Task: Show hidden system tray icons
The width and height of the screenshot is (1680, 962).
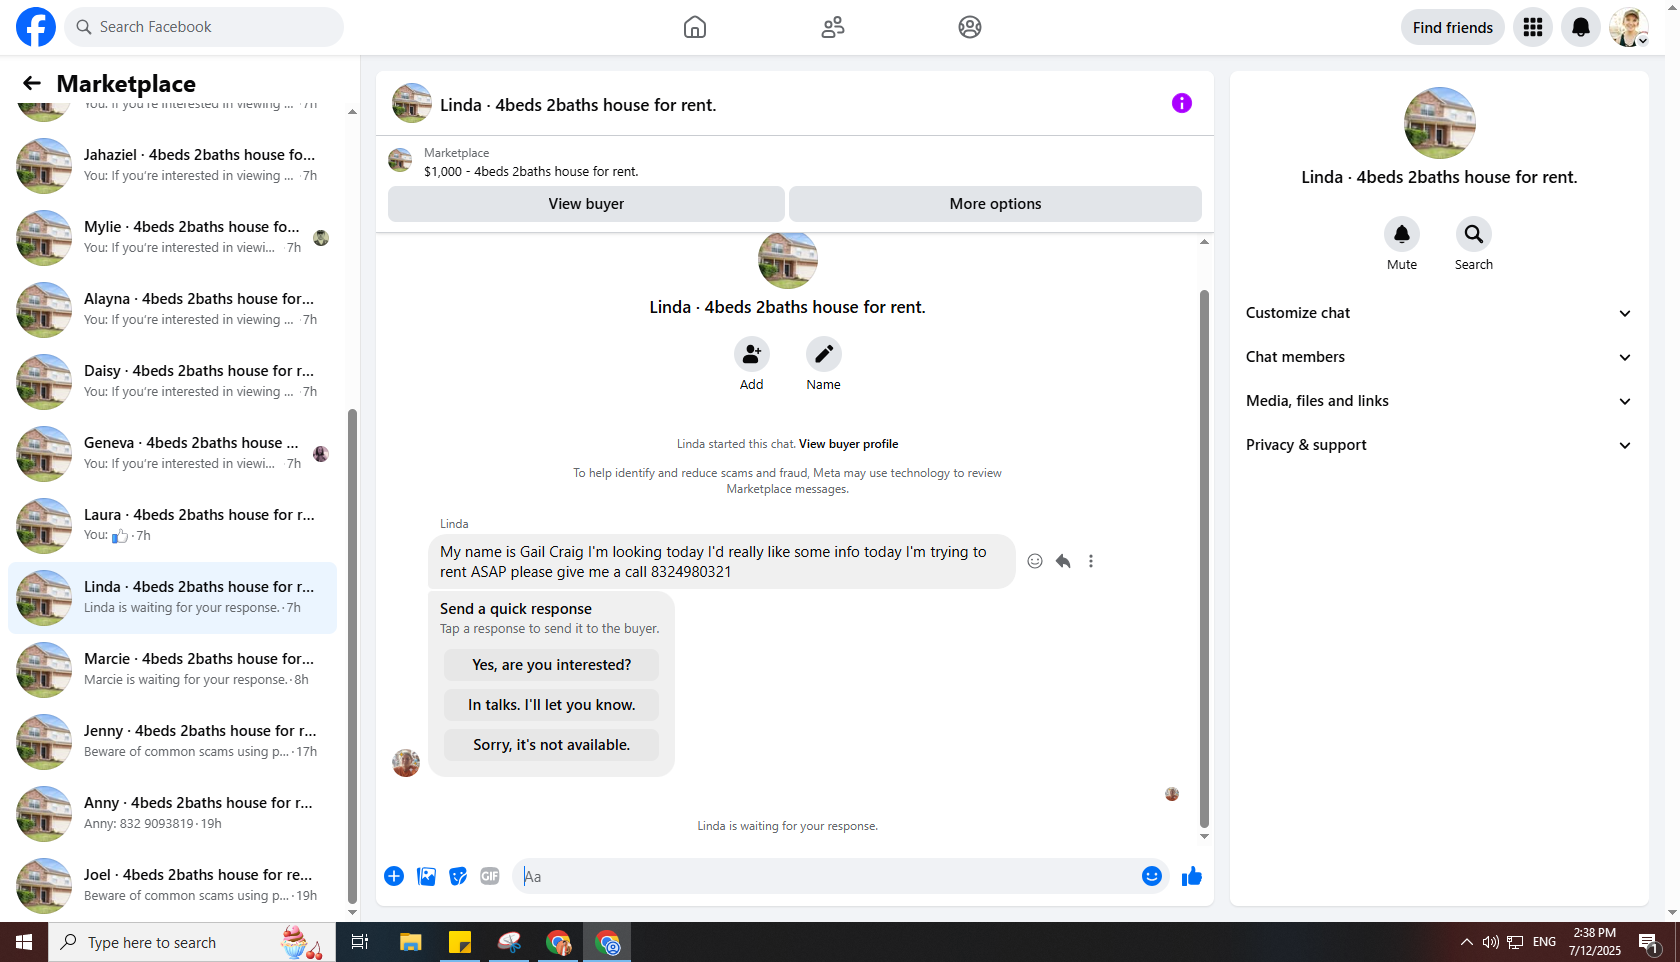Action: click(1466, 942)
